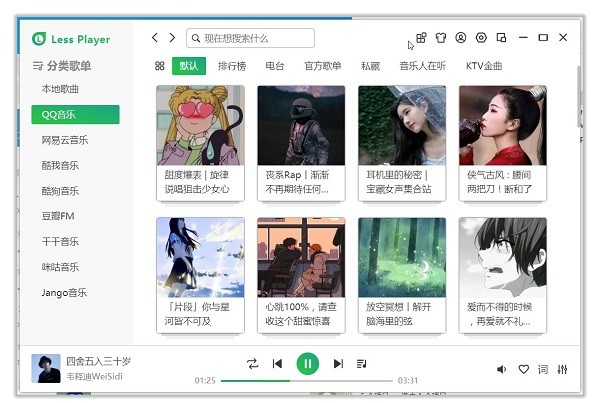Switch to the KTV金曲 tab

click(x=484, y=66)
